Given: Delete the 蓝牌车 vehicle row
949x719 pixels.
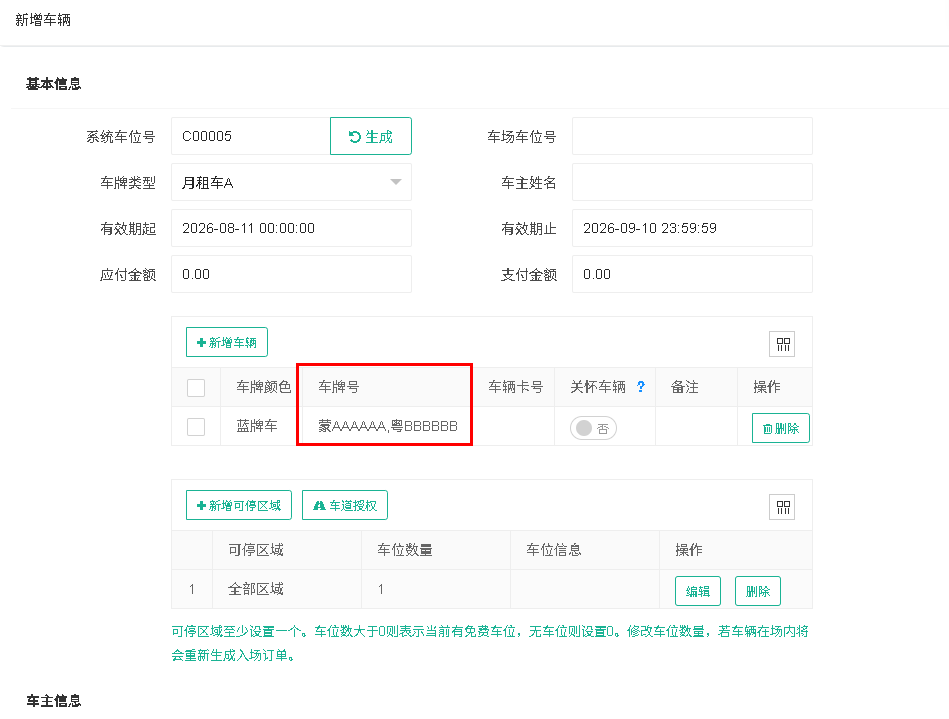Looking at the screenshot, I should (x=780, y=428).
